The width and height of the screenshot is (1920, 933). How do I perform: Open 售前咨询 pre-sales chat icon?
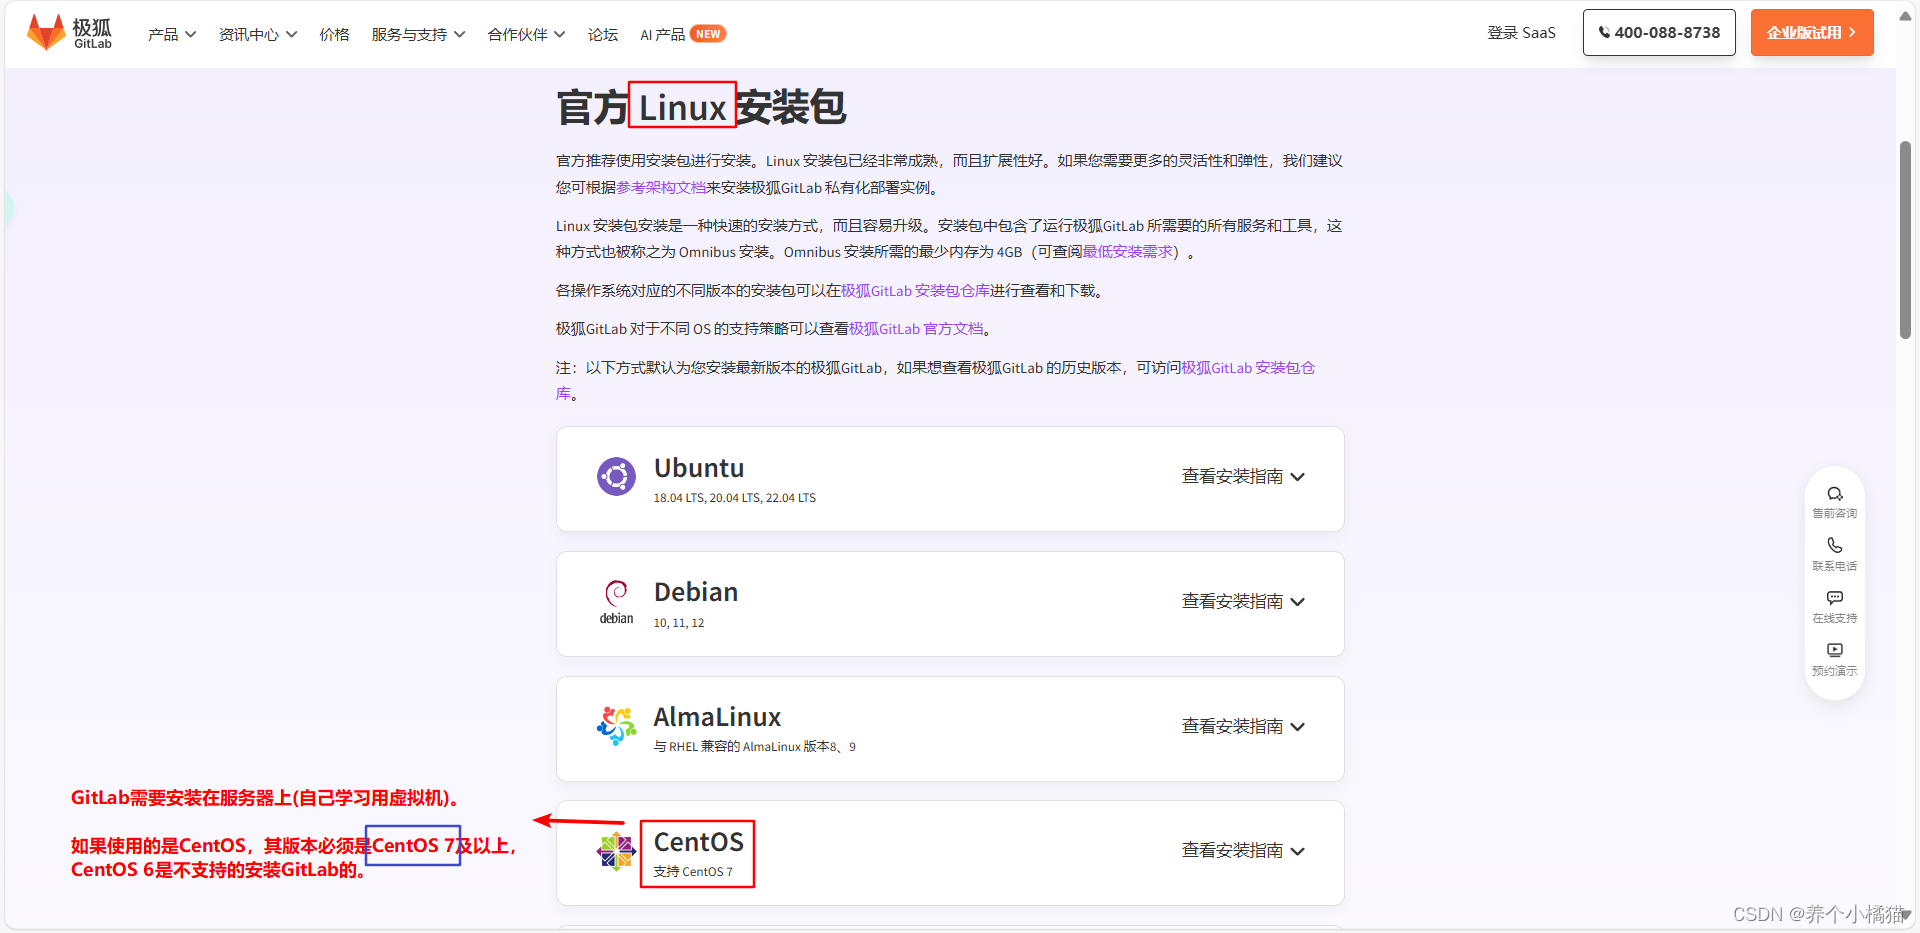(x=1835, y=494)
